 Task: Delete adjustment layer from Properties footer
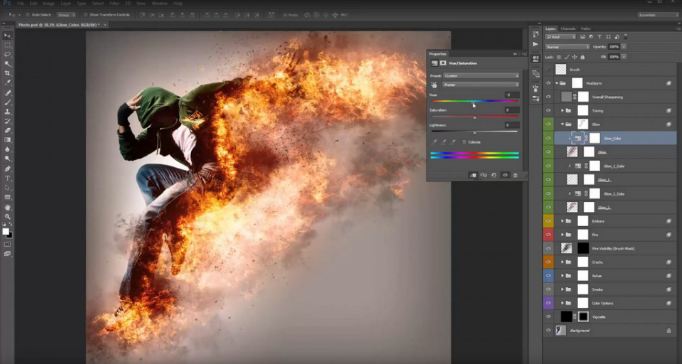click(515, 175)
